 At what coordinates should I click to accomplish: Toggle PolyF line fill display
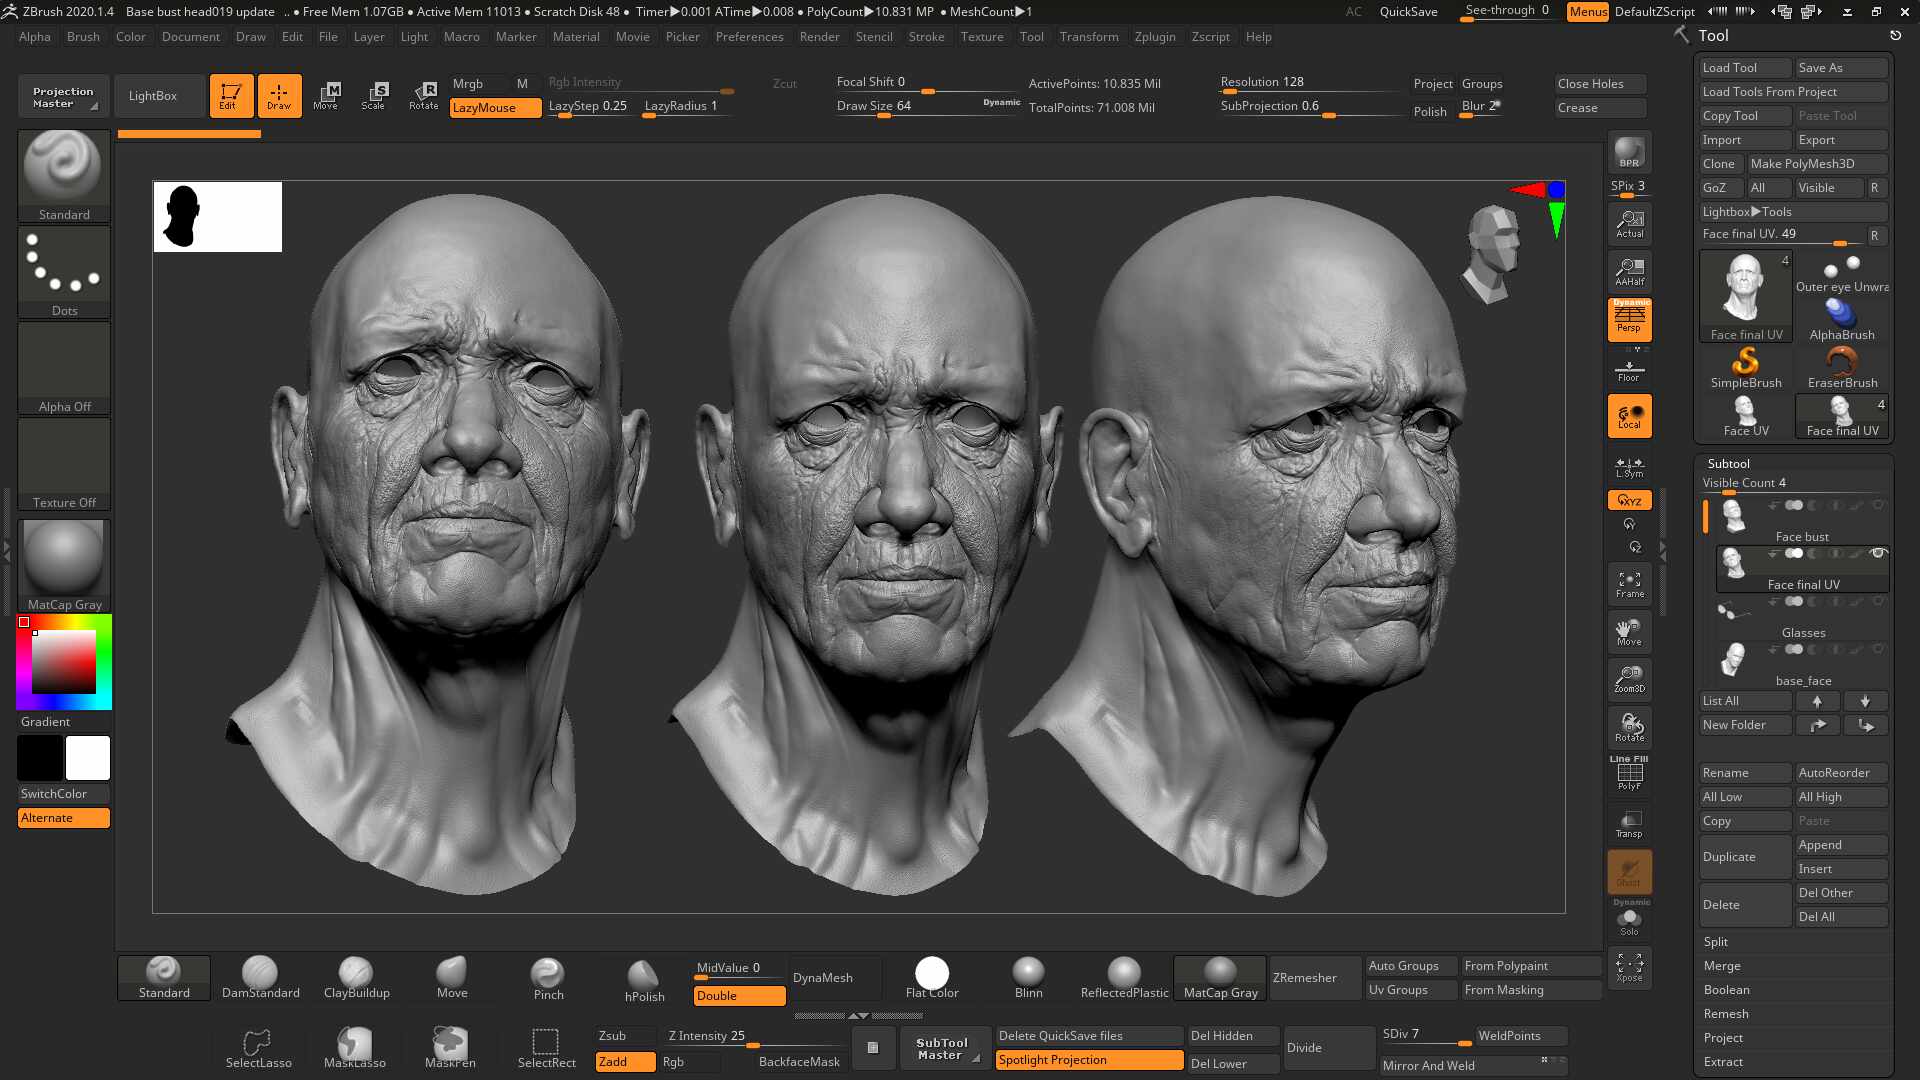[x=1629, y=774]
